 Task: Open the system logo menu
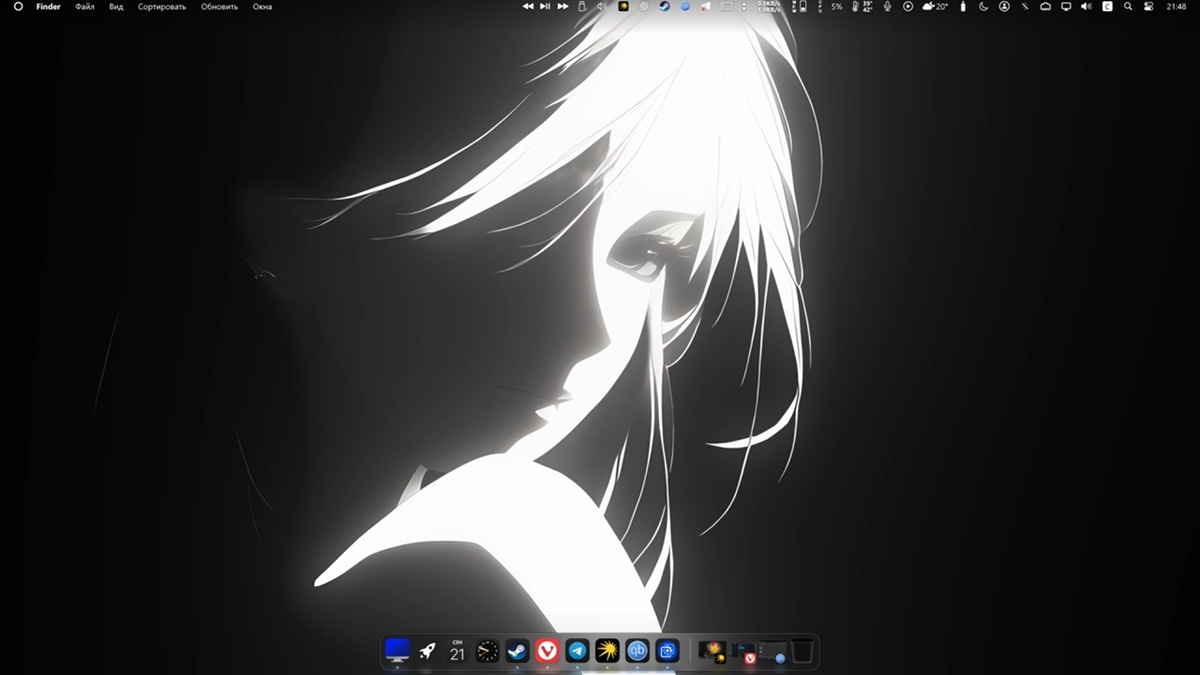[17, 6]
